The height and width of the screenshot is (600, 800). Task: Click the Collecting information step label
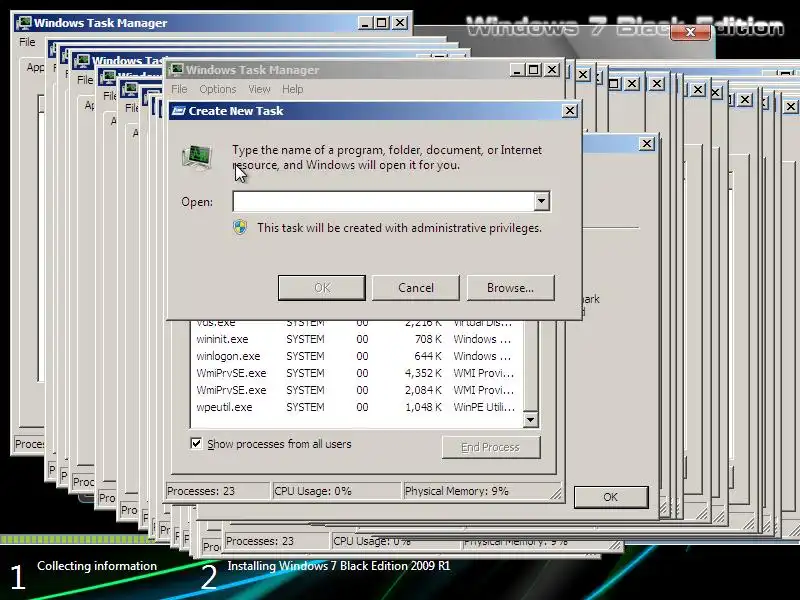pyautogui.click(x=97, y=566)
